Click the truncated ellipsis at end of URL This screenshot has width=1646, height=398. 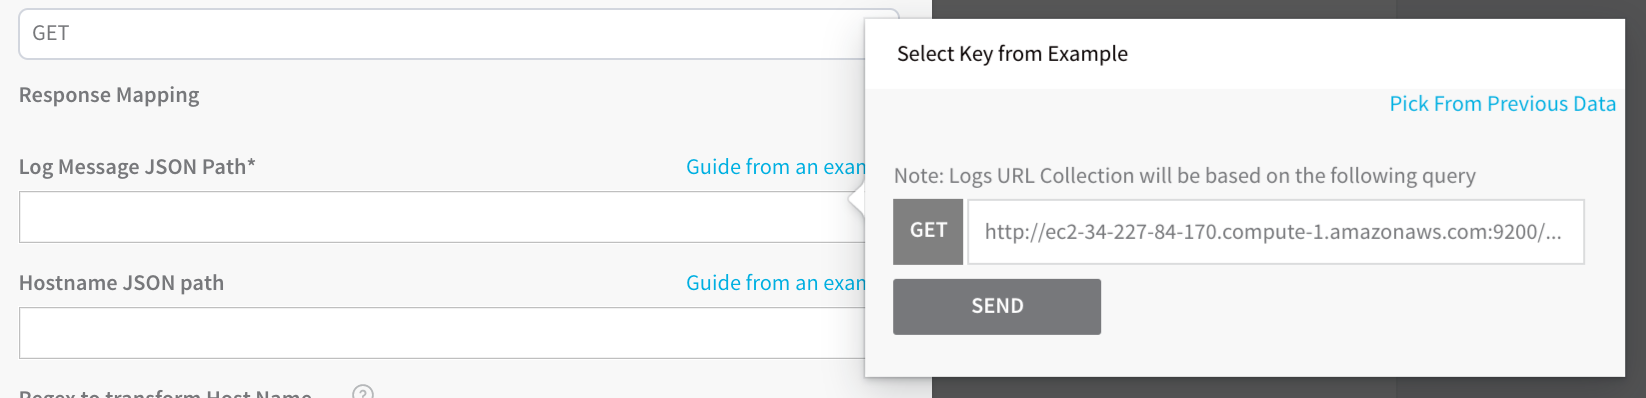(x=1552, y=234)
